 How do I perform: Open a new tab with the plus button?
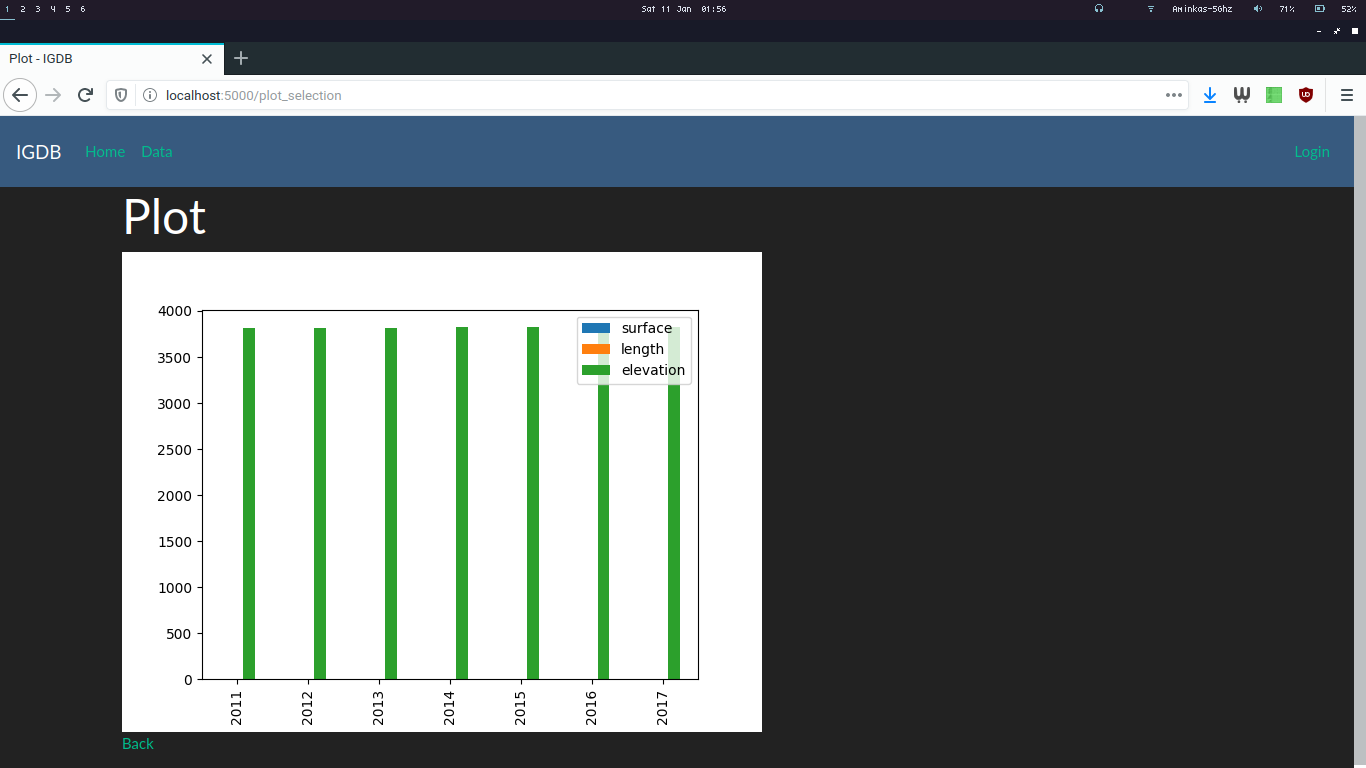point(241,58)
